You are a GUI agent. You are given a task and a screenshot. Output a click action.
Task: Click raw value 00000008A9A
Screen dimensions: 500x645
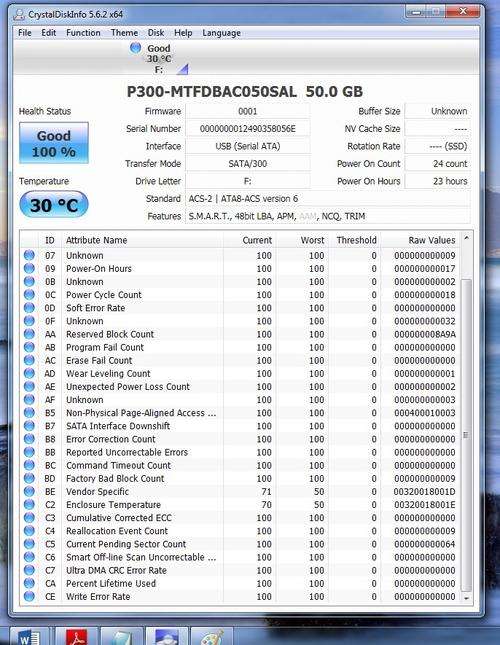(425, 334)
